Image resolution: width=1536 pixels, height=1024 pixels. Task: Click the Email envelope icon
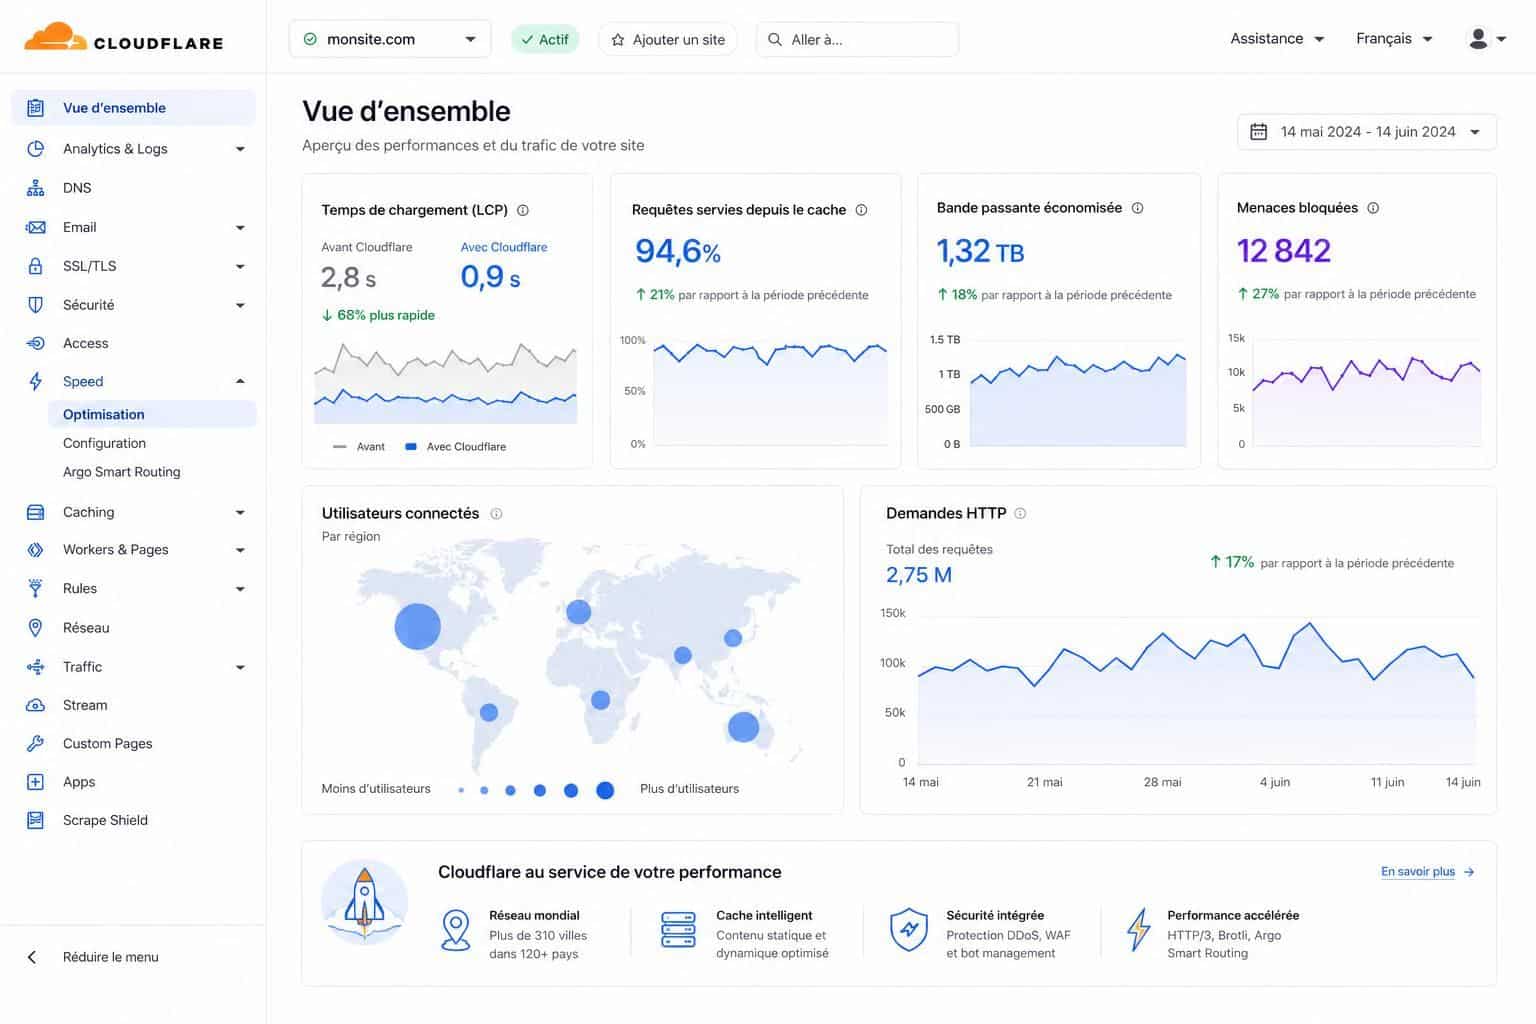[x=35, y=227]
